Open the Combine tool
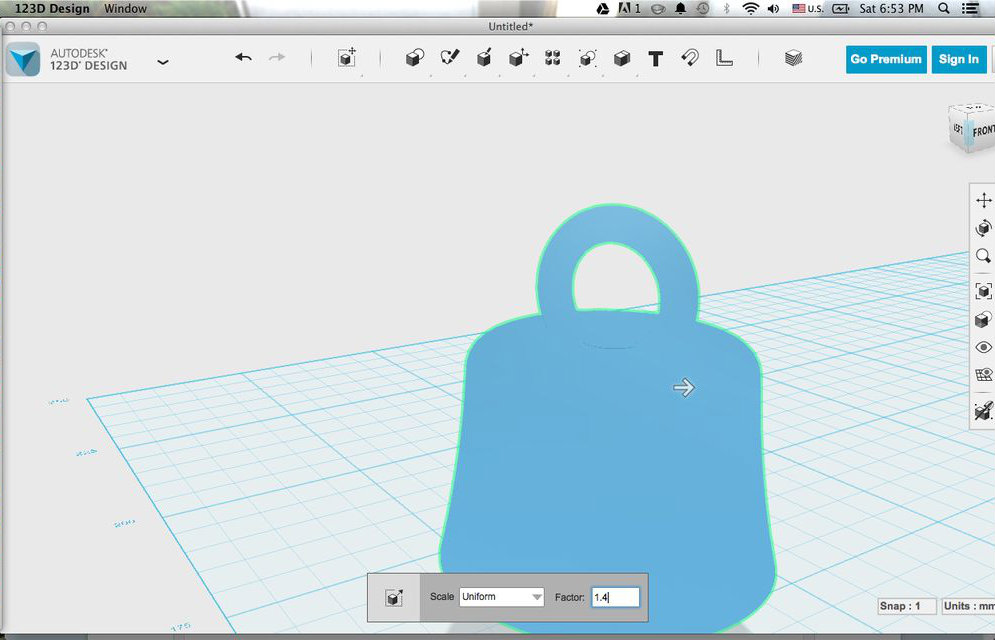The image size is (995, 640). 622,58
